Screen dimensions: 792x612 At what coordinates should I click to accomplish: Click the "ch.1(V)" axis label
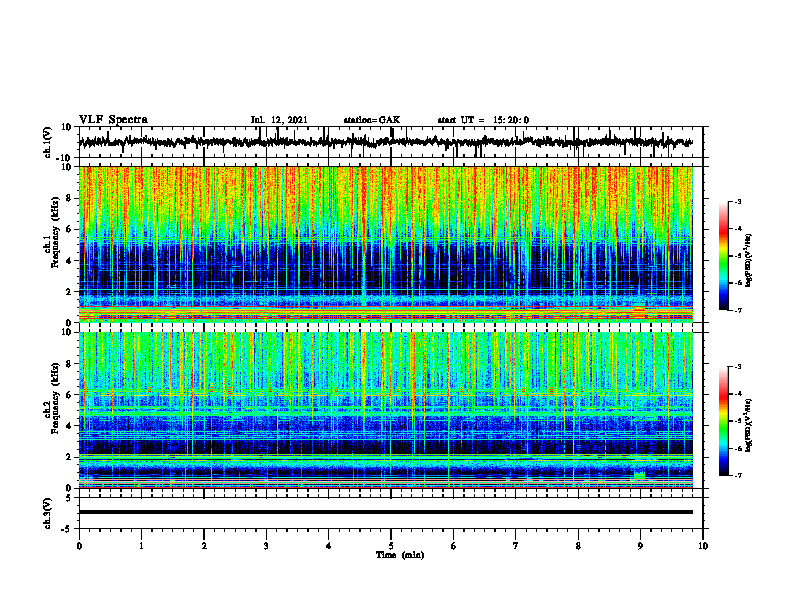(48, 142)
